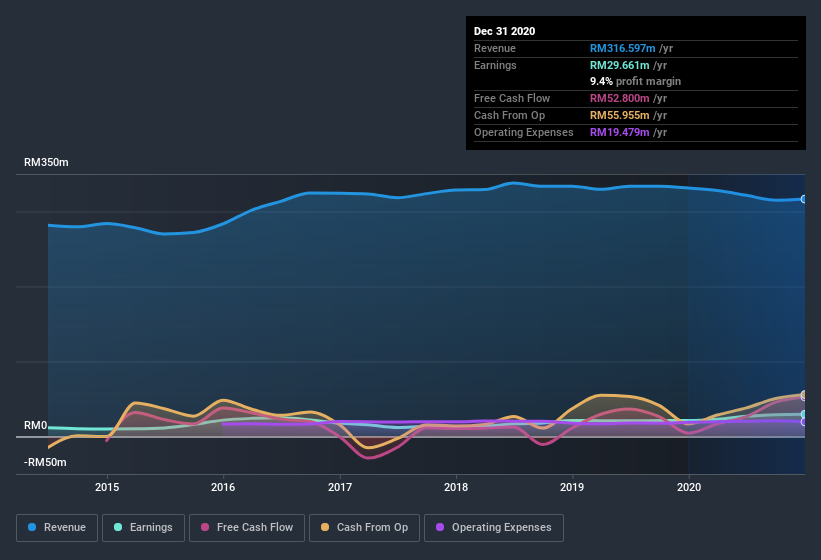Toggle the Revenue legend button
Image resolution: width=821 pixels, height=560 pixels.
pyautogui.click(x=57, y=528)
